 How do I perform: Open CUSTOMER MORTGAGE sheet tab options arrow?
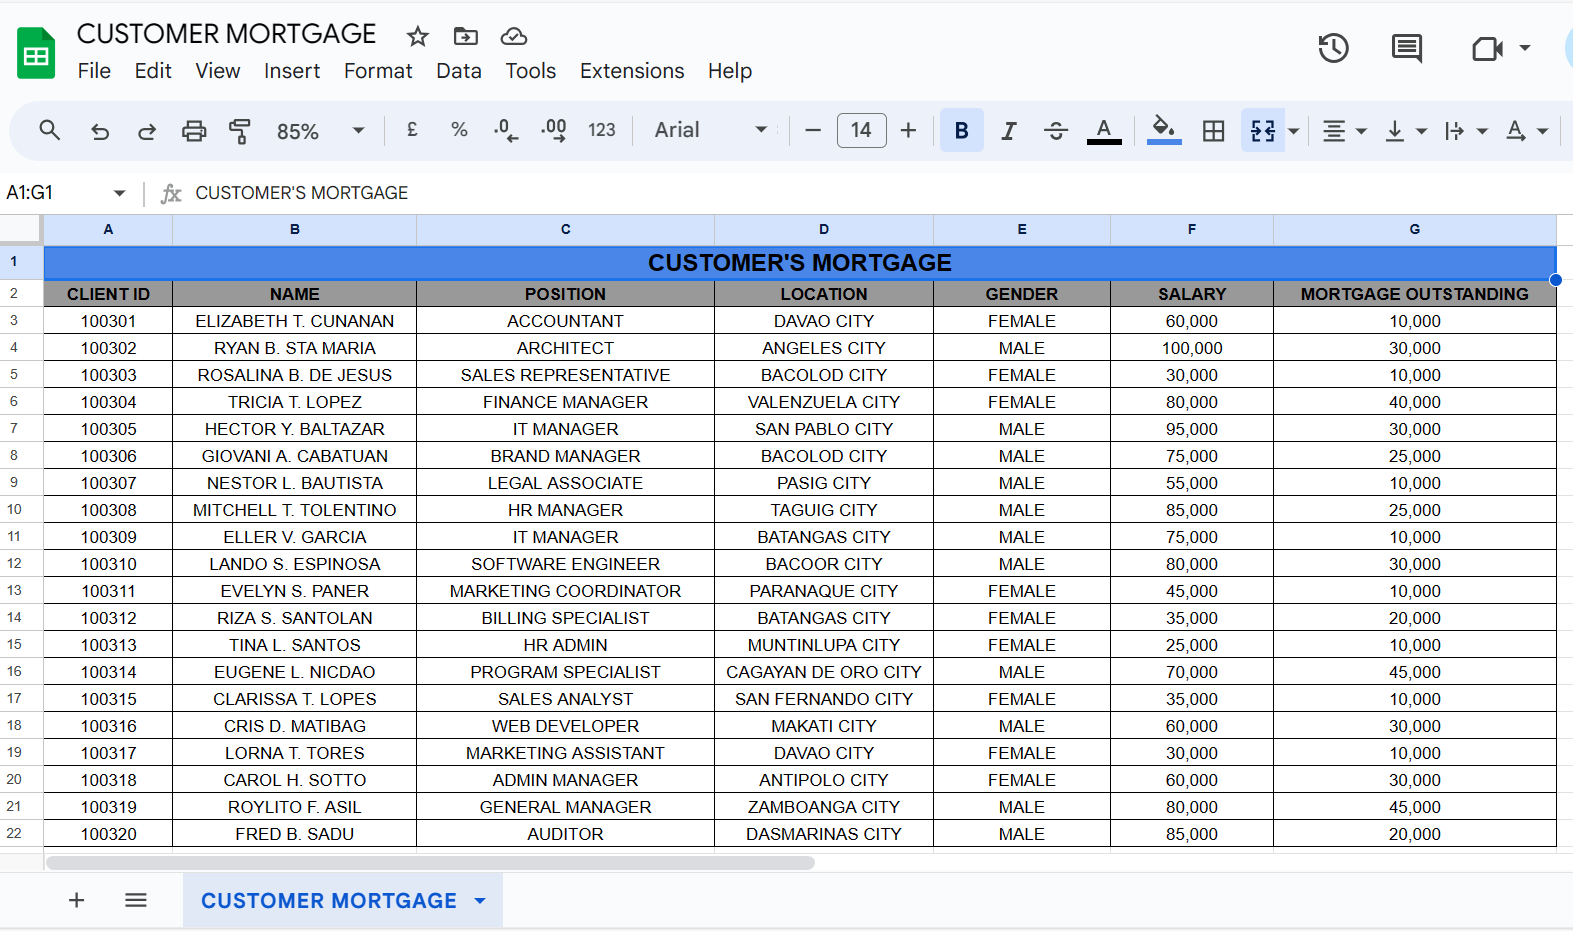click(x=480, y=901)
